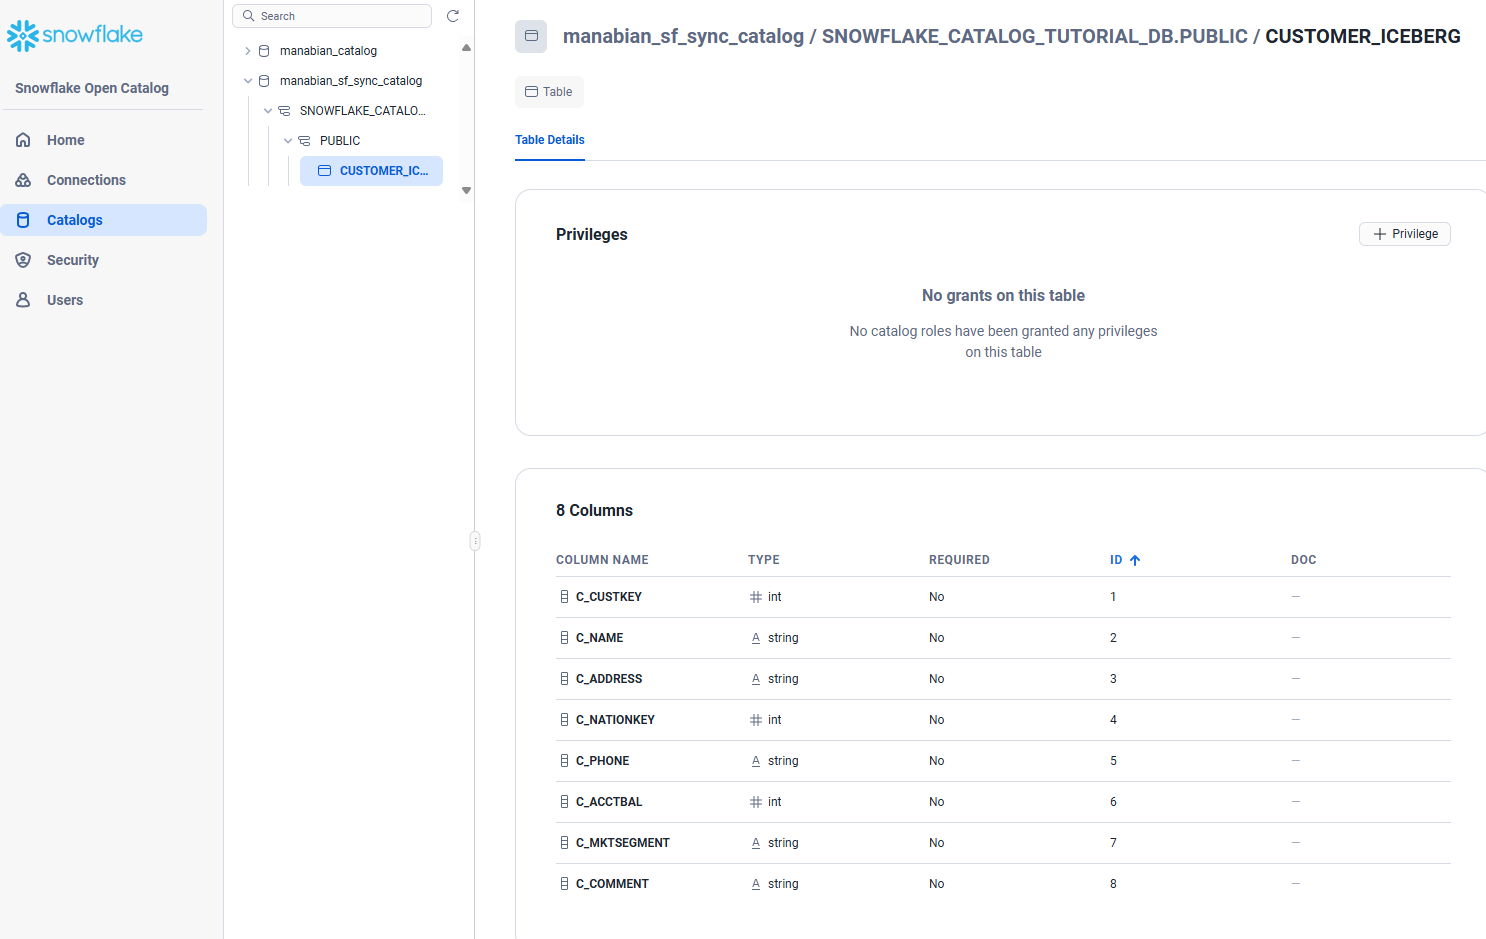The width and height of the screenshot is (1486, 939).
Task: Click the Required value No for C_COMMENT
Action: (x=936, y=884)
